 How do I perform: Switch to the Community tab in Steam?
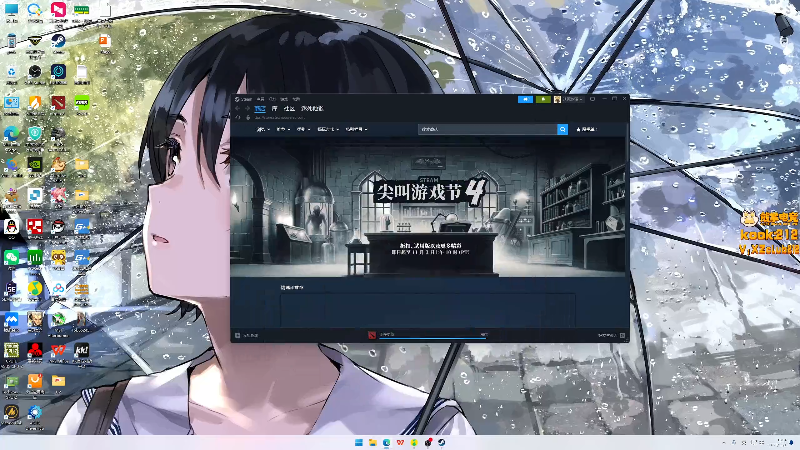tap(289, 109)
